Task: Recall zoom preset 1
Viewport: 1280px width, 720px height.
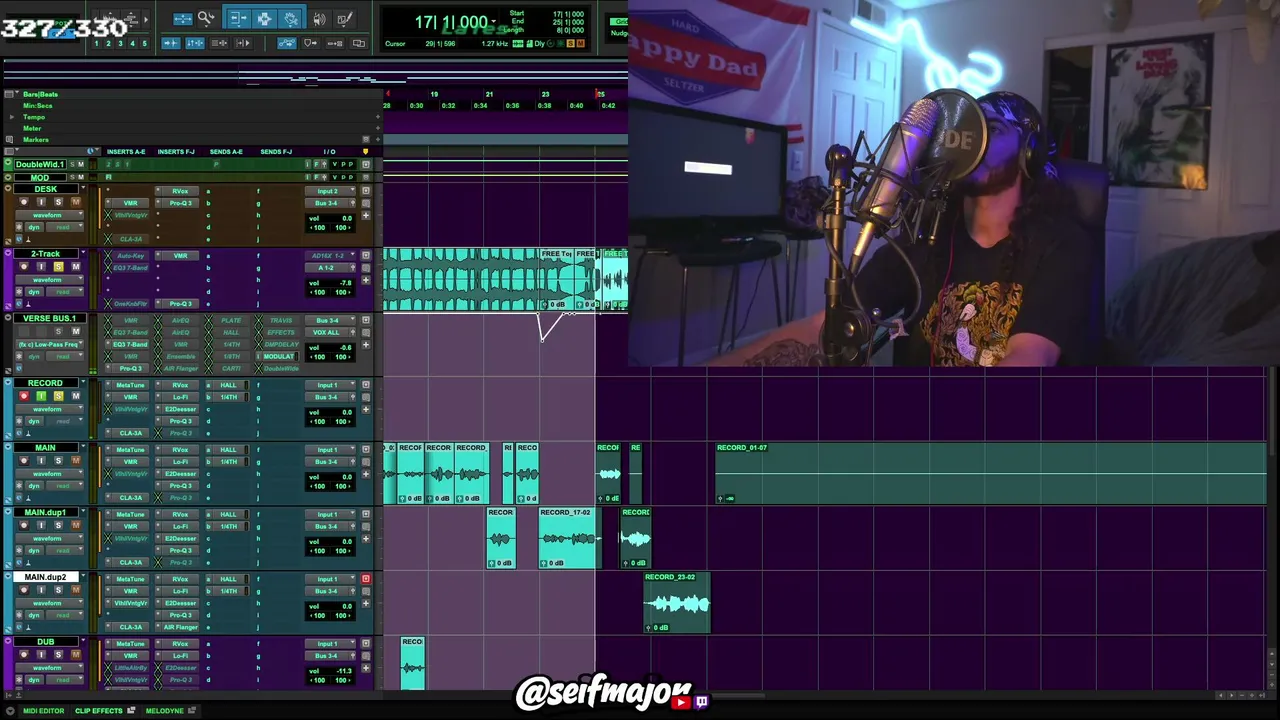Action: [x=96, y=43]
